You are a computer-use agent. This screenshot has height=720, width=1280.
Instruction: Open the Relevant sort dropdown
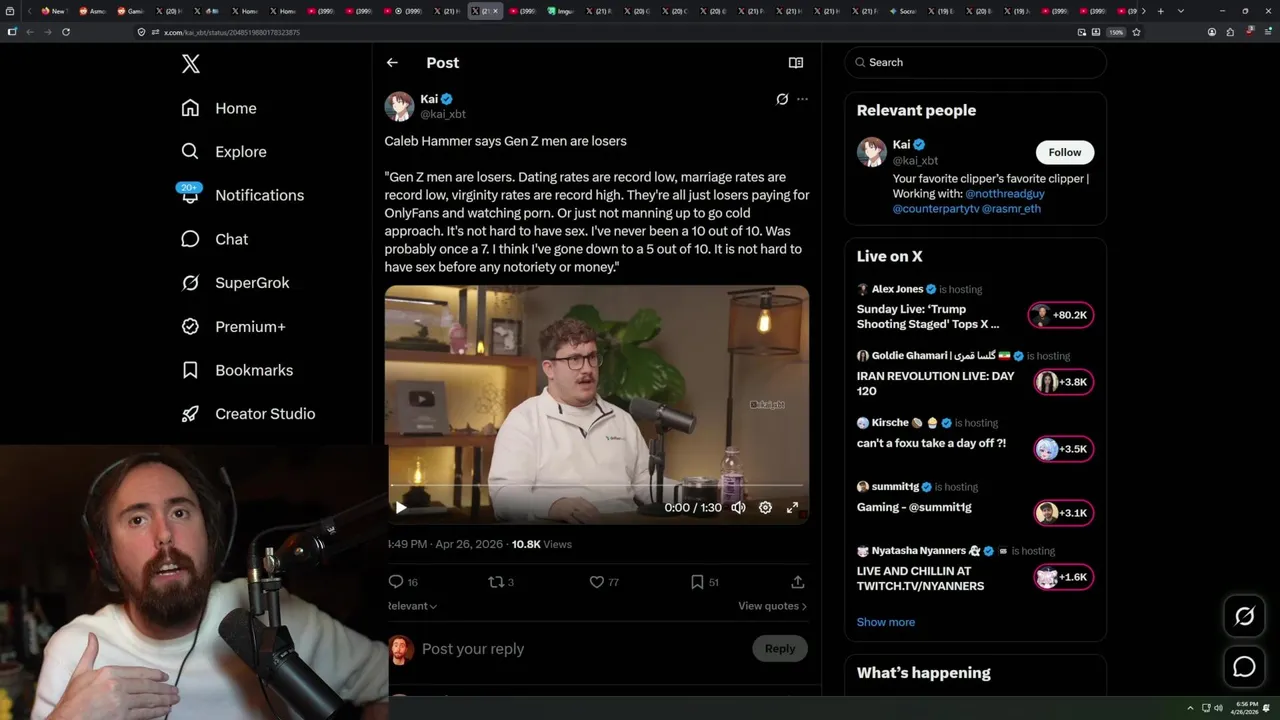pyautogui.click(x=412, y=606)
